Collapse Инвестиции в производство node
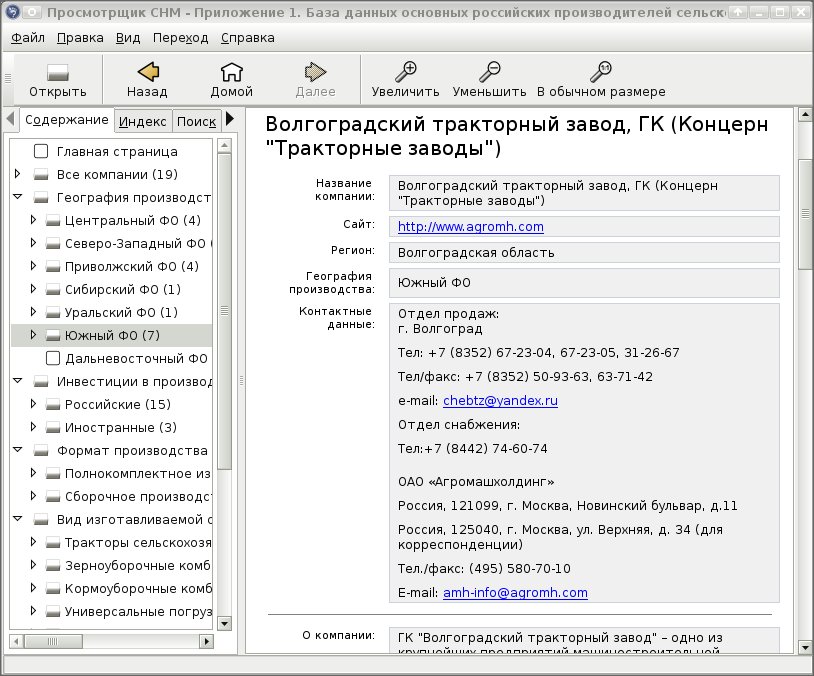 [x=18, y=381]
